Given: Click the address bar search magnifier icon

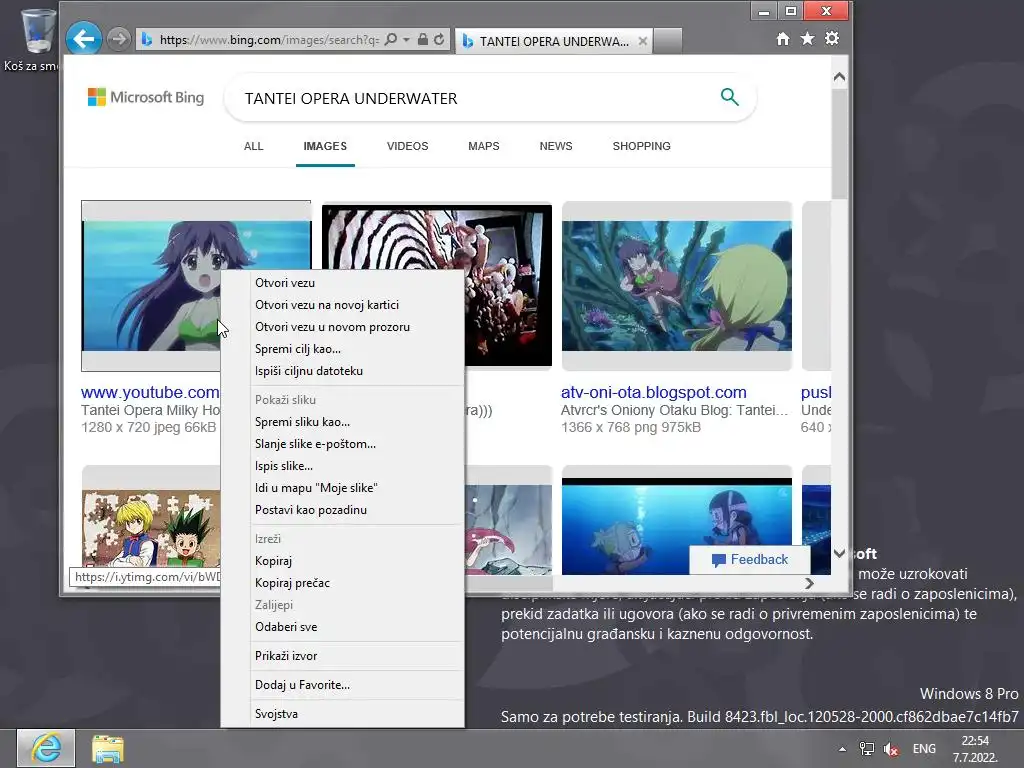Looking at the screenshot, I should [x=391, y=40].
